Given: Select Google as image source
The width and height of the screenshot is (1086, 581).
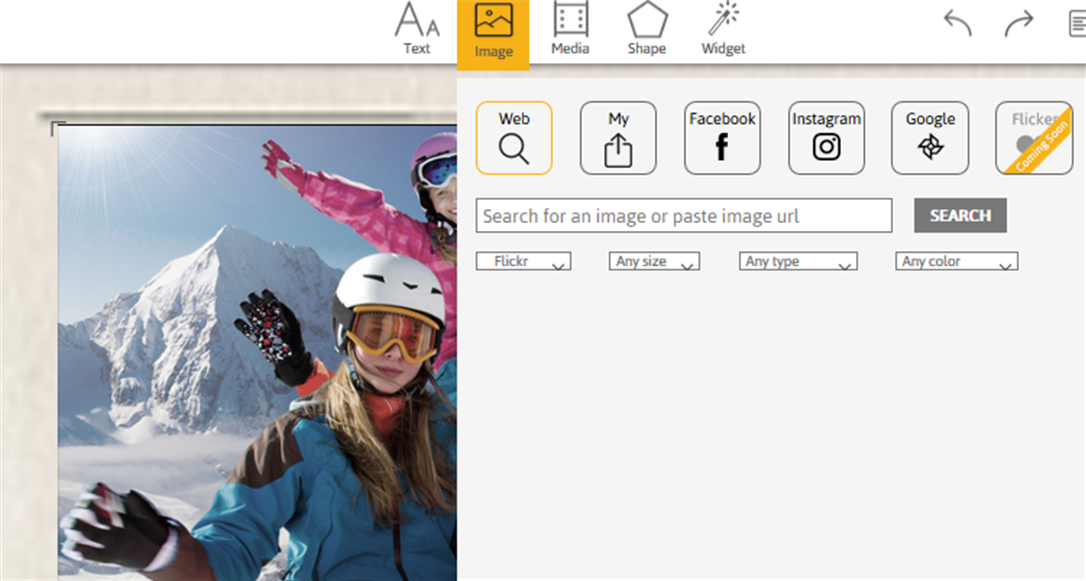Looking at the screenshot, I should pyautogui.click(x=930, y=138).
